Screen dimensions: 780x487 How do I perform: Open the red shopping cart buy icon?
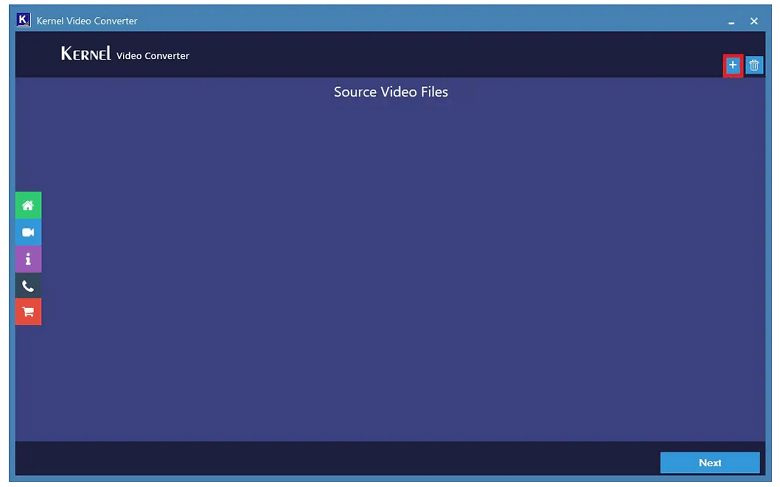[x=28, y=312]
